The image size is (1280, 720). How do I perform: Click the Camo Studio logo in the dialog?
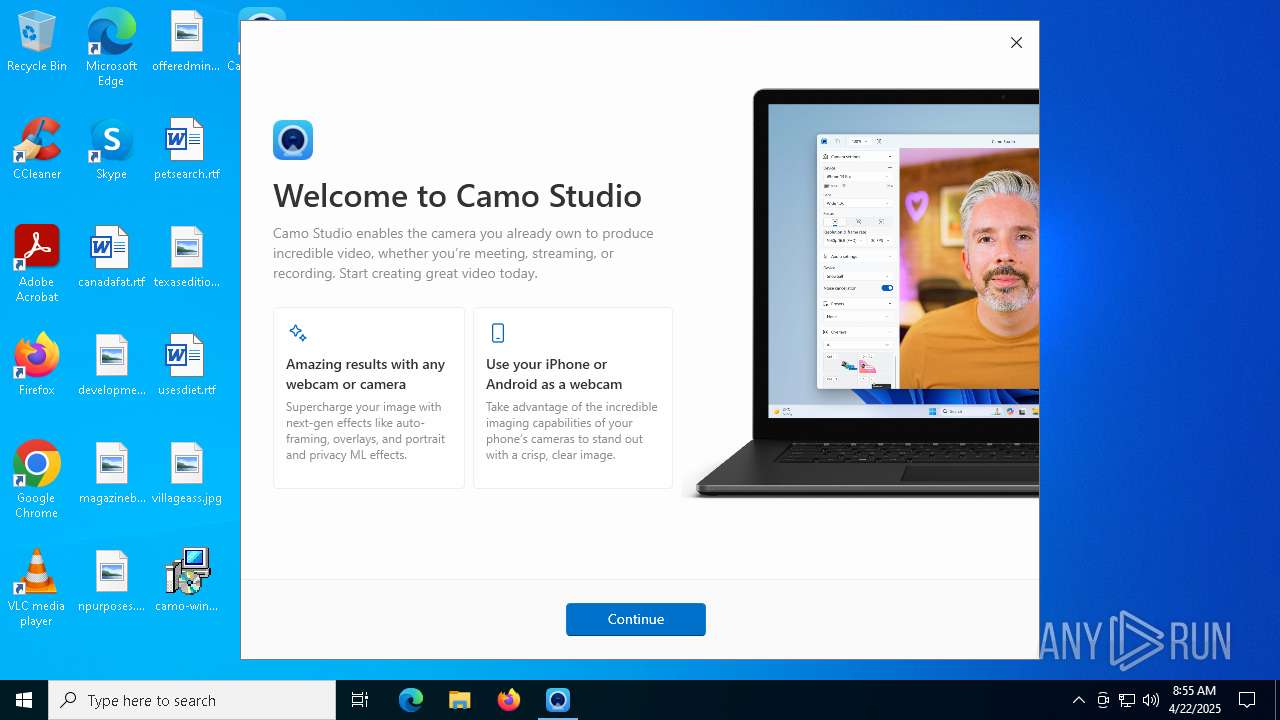[x=293, y=140]
